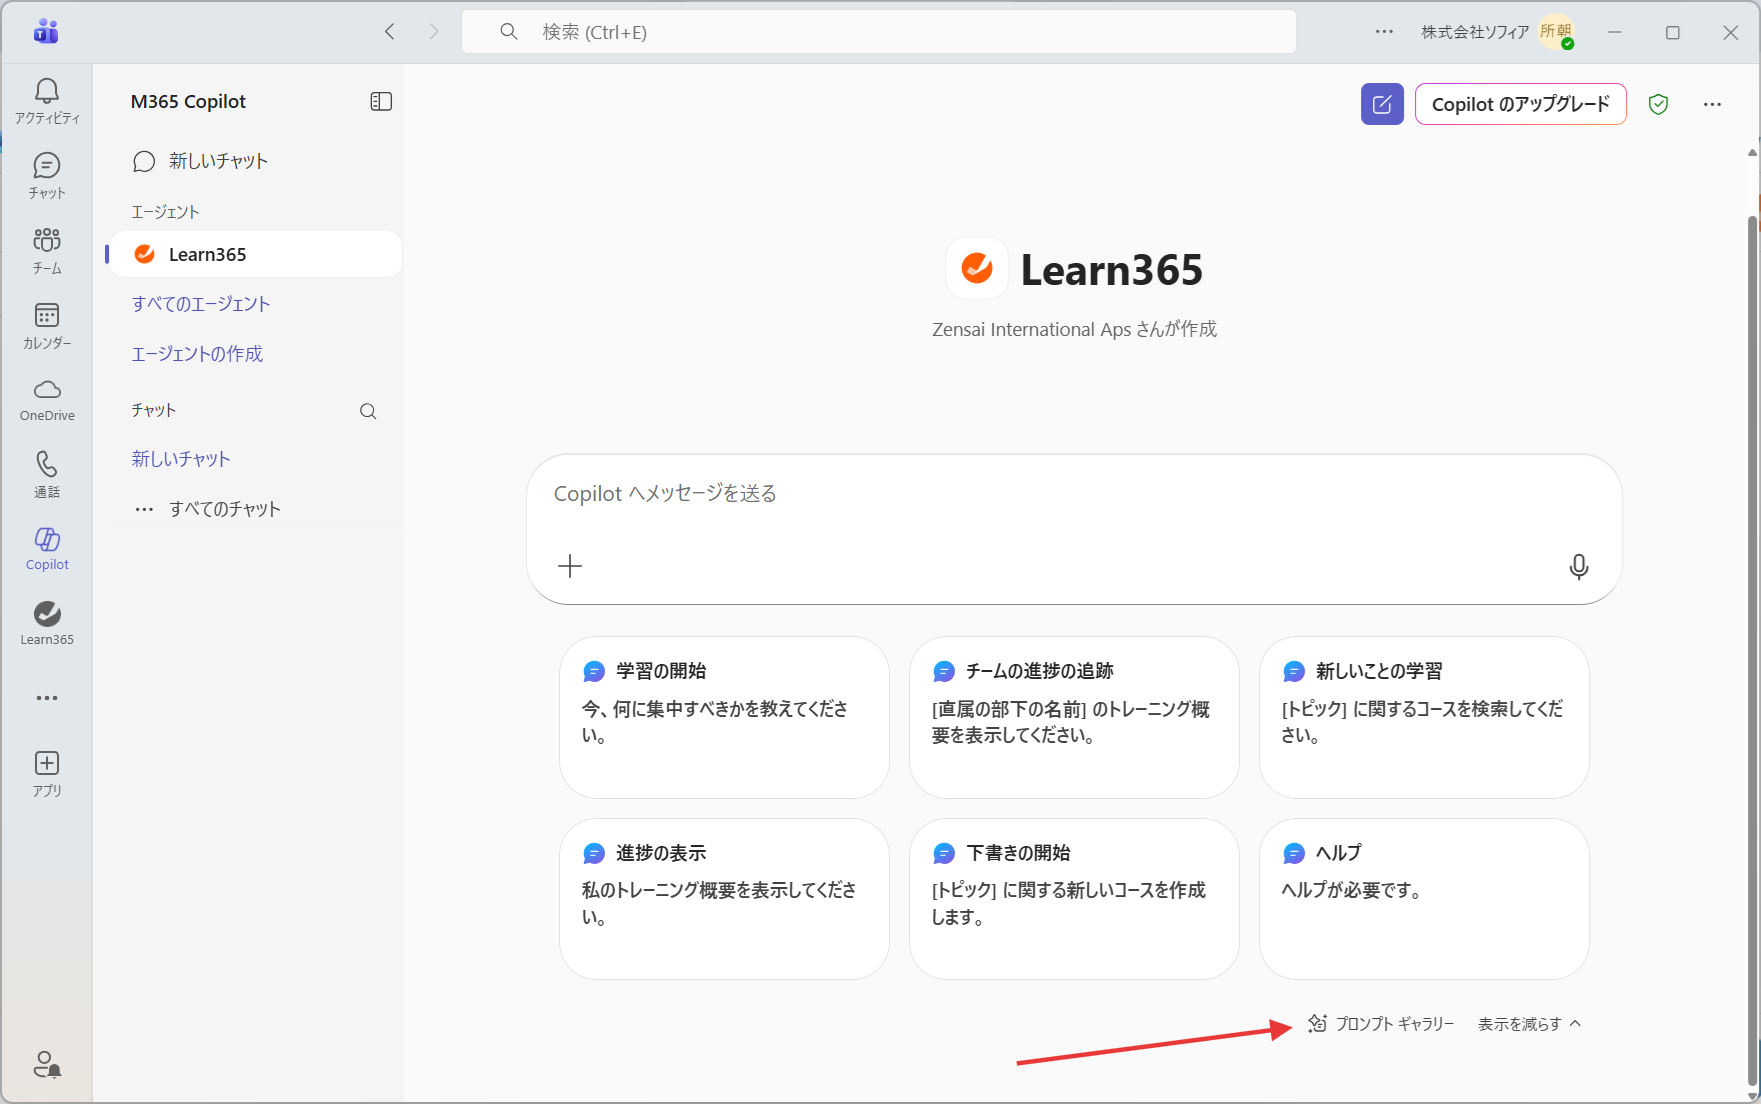This screenshot has height=1104, width=1761.
Task: Click the Learn365 logo in the heading
Action: pyautogui.click(x=977, y=268)
